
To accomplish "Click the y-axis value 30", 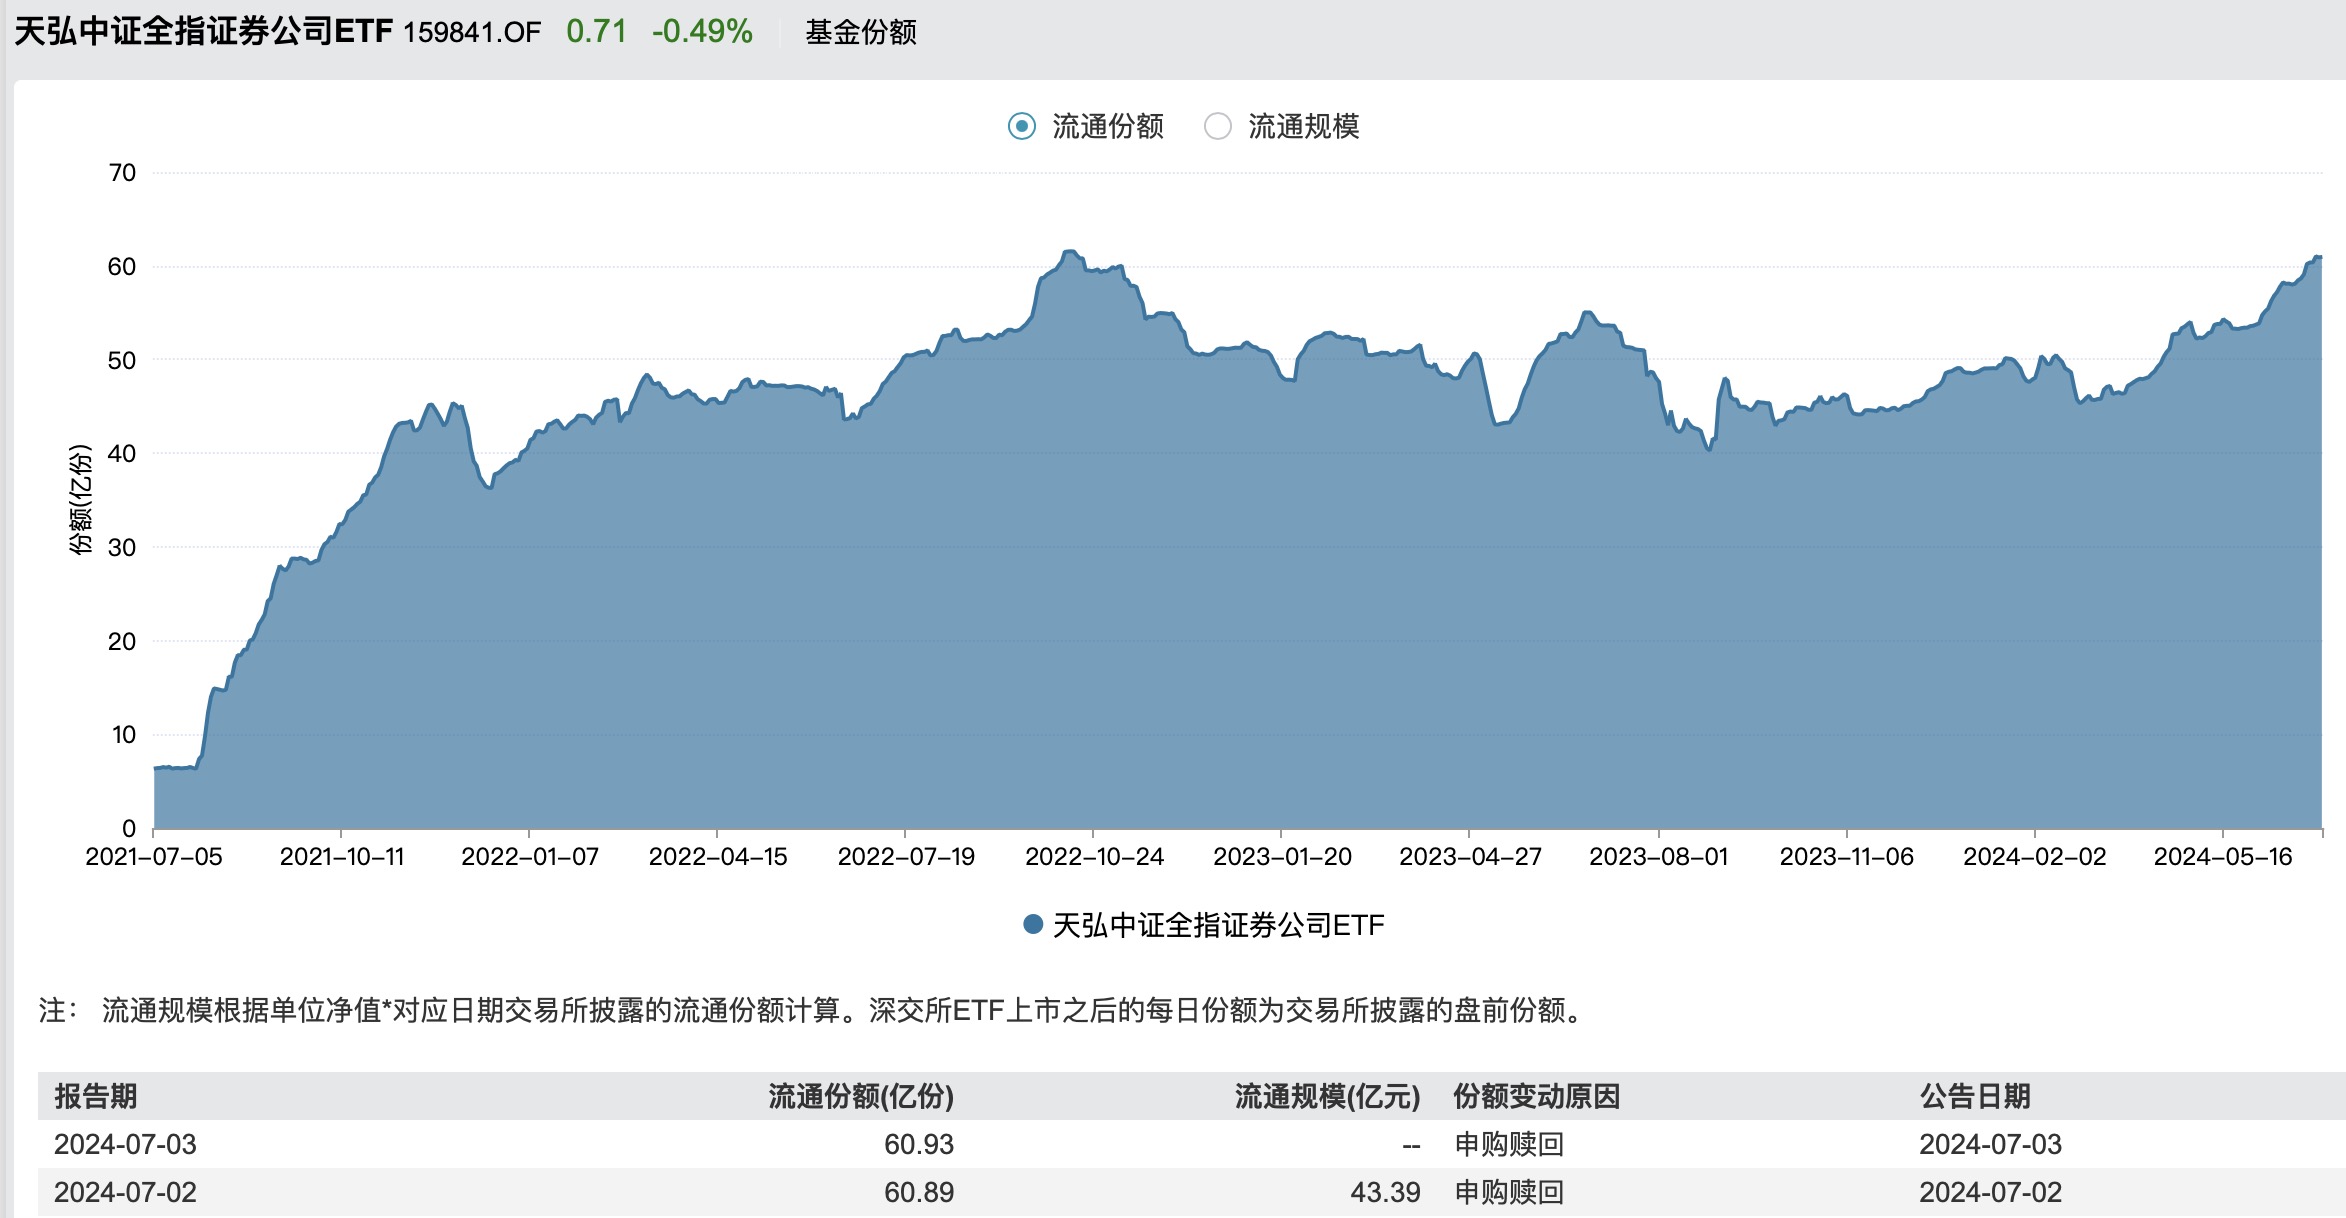I will [x=122, y=547].
